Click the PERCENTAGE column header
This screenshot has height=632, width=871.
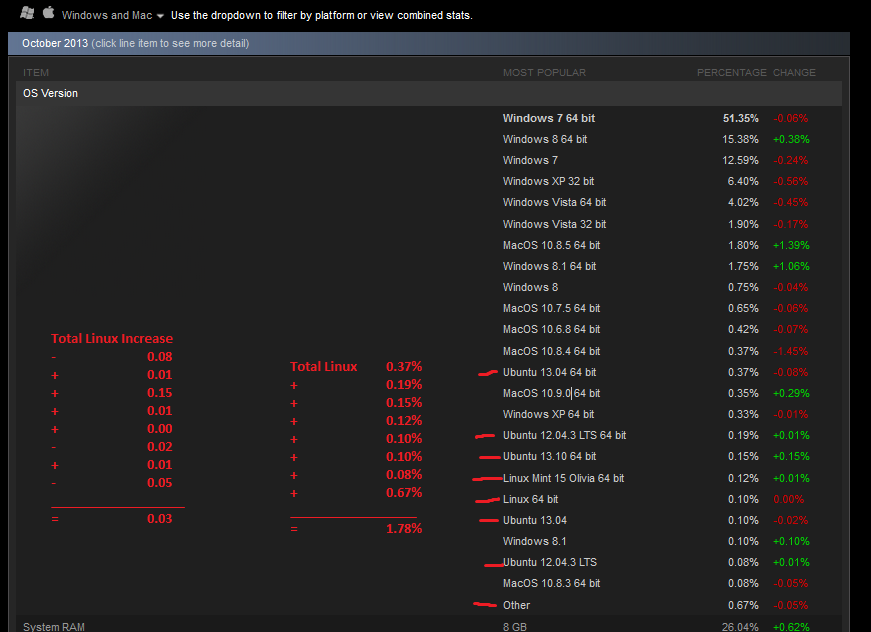pos(732,73)
